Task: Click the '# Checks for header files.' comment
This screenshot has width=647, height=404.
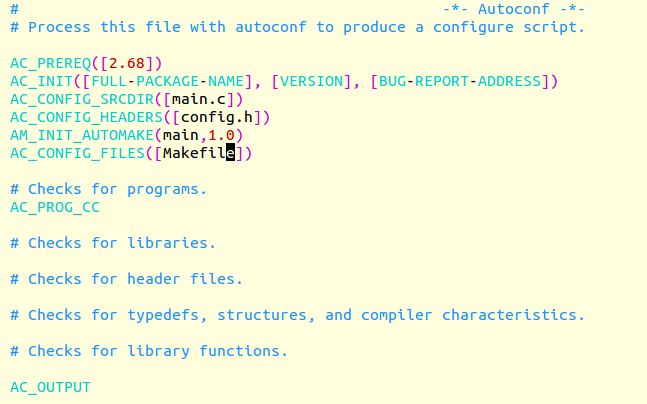Action: point(126,279)
